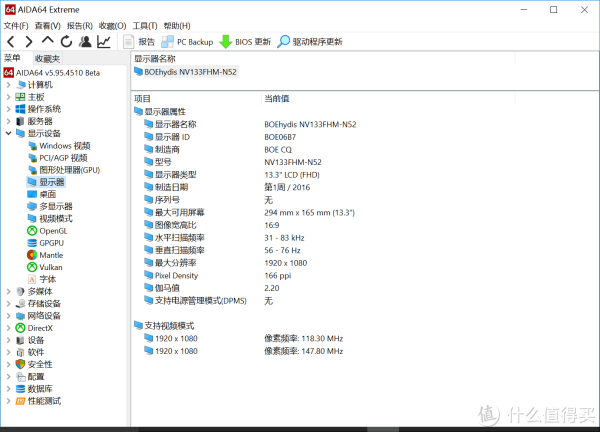Open the 帮助(H) menu
Screen dimensions: 600x432
(x=177, y=26)
